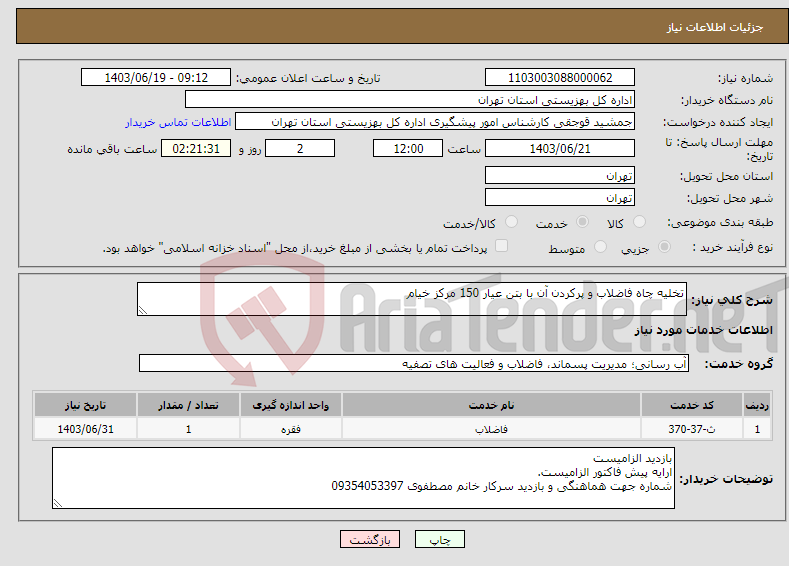Click the ساعت باقی مانده label
789x566 pixels.
[x=112, y=149]
